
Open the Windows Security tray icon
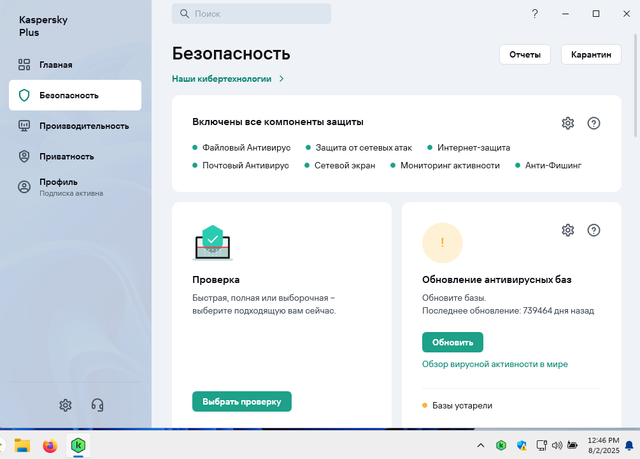click(x=521, y=445)
